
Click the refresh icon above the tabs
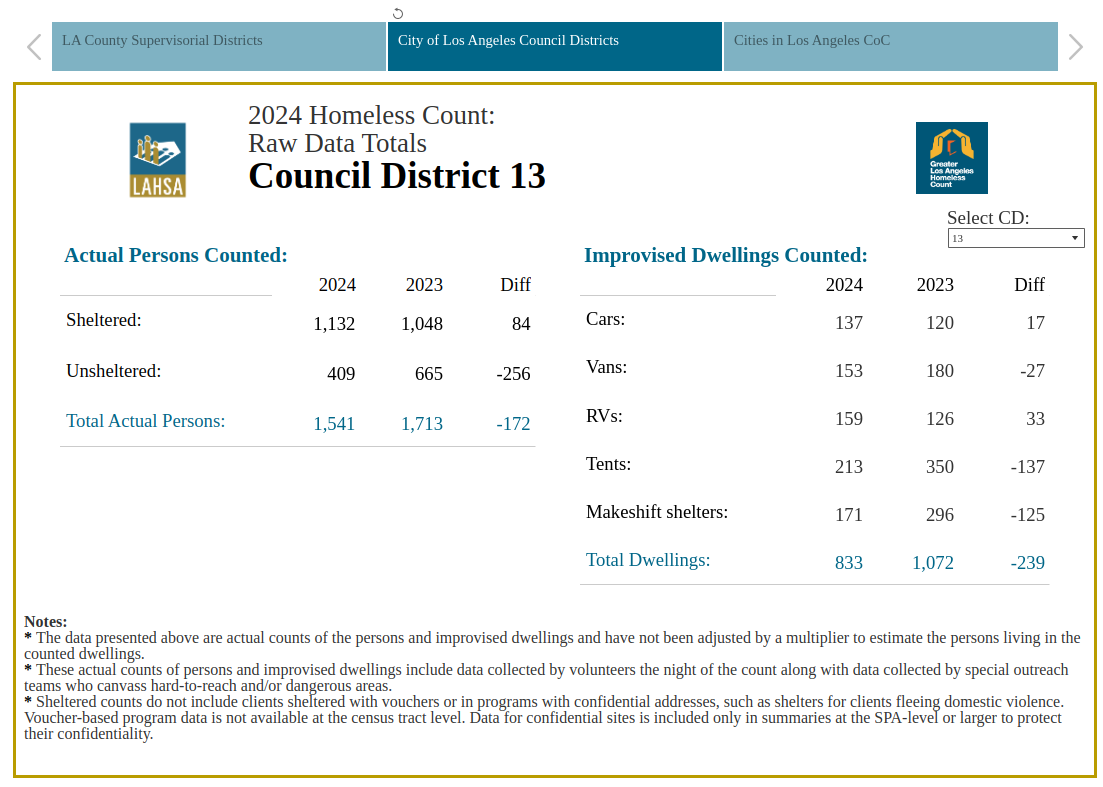[397, 12]
